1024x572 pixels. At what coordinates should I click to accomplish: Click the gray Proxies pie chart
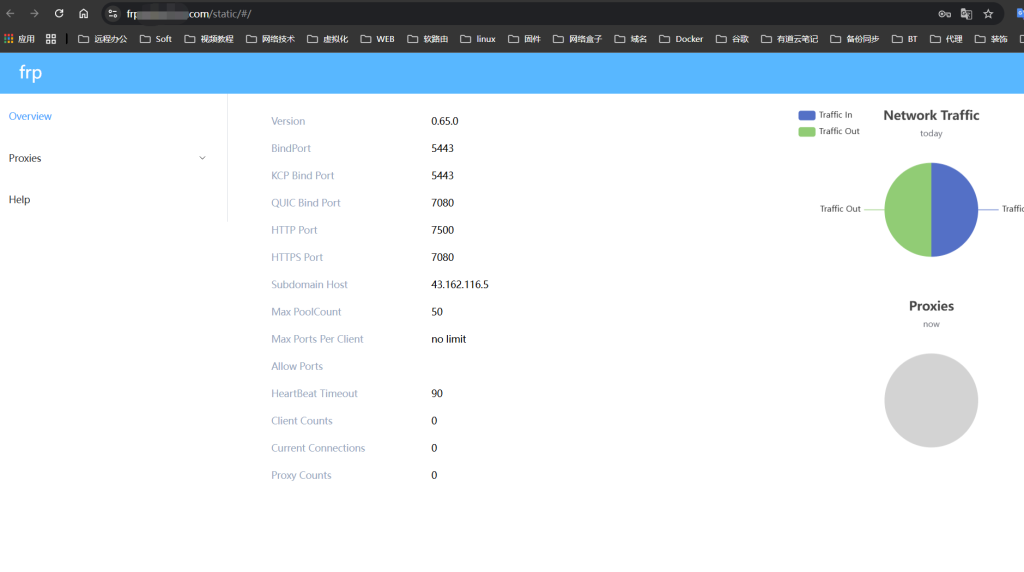931,400
